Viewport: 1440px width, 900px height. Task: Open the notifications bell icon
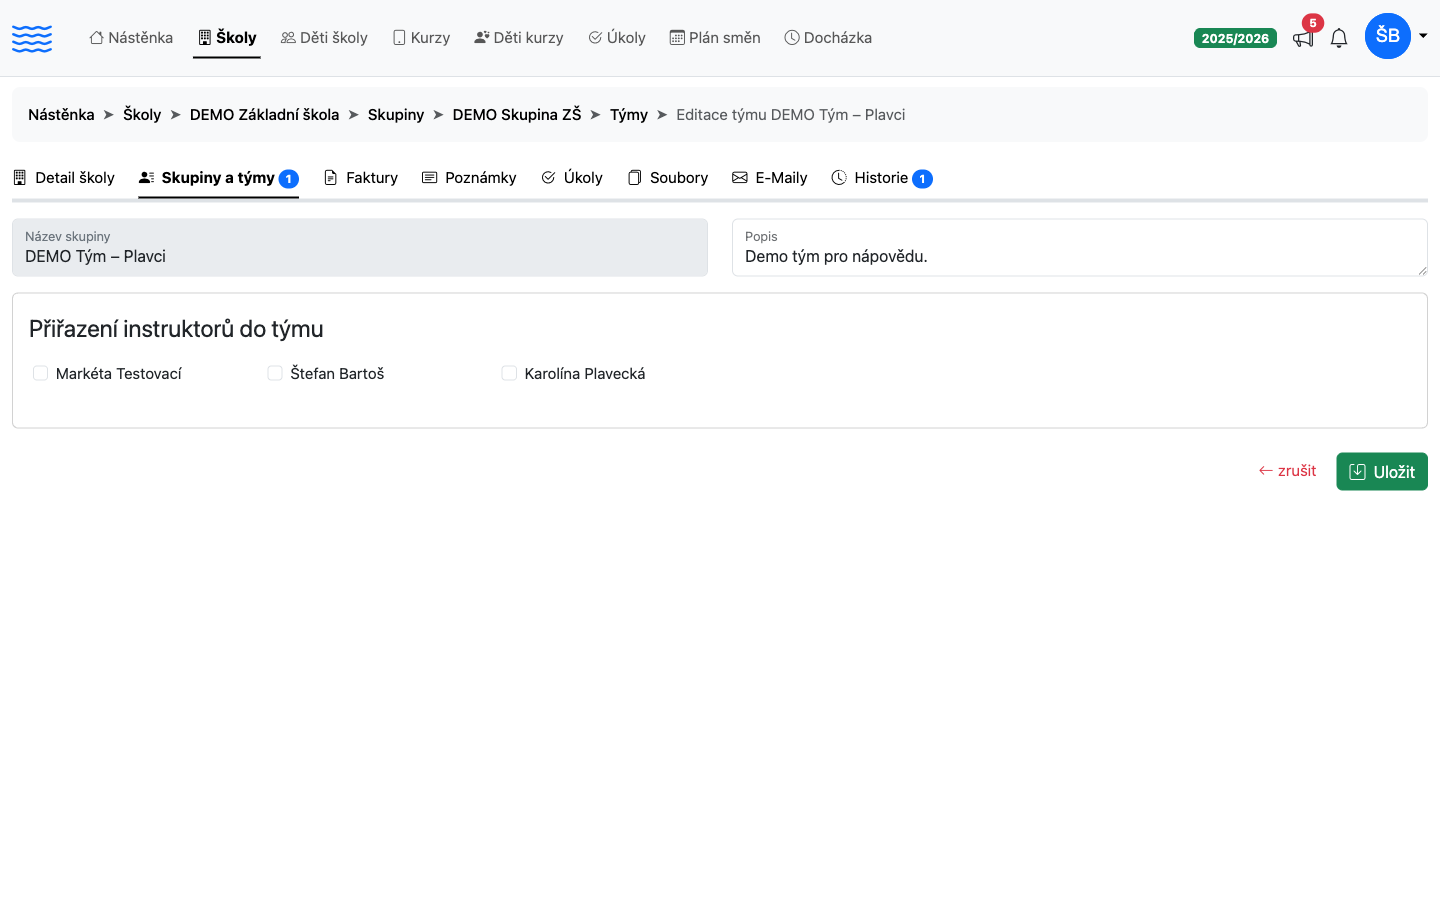(1339, 38)
